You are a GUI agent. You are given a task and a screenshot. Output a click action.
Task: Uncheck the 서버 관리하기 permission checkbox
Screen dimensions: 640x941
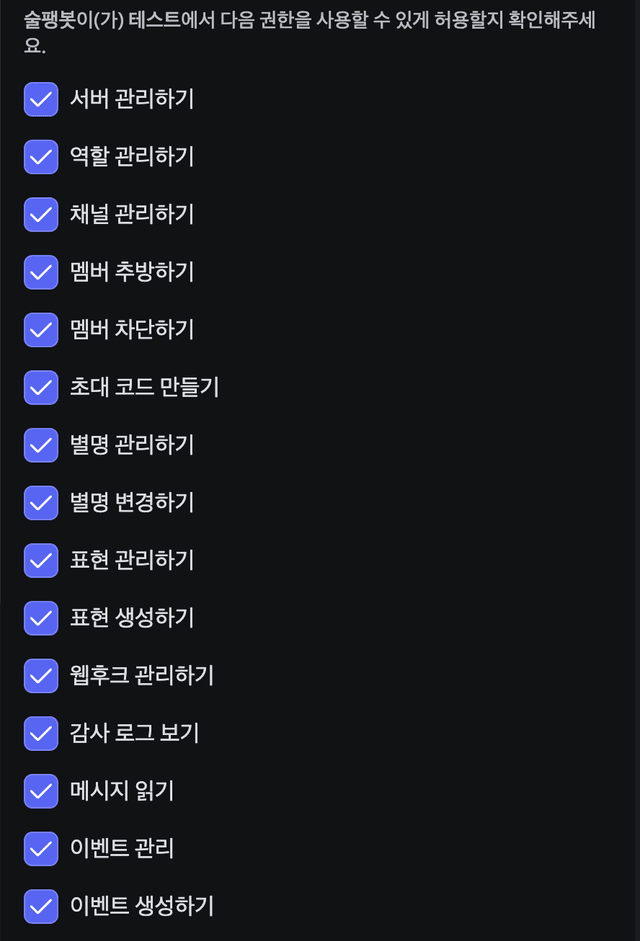[x=41, y=99]
